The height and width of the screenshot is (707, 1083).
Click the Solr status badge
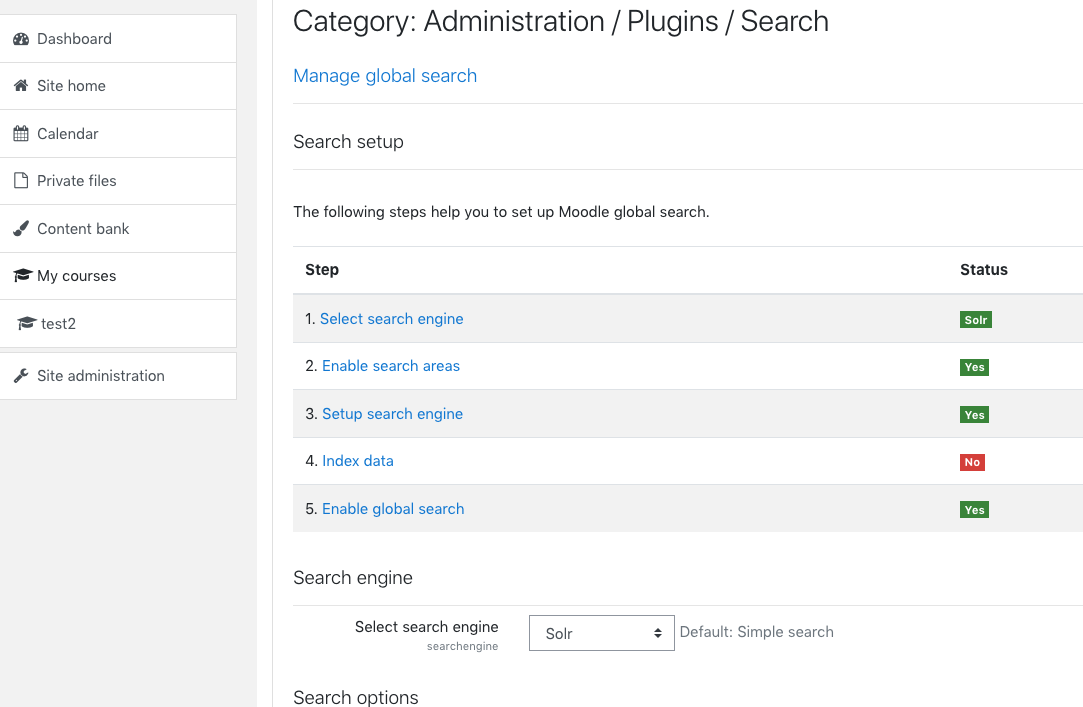(x=975, y=320)
